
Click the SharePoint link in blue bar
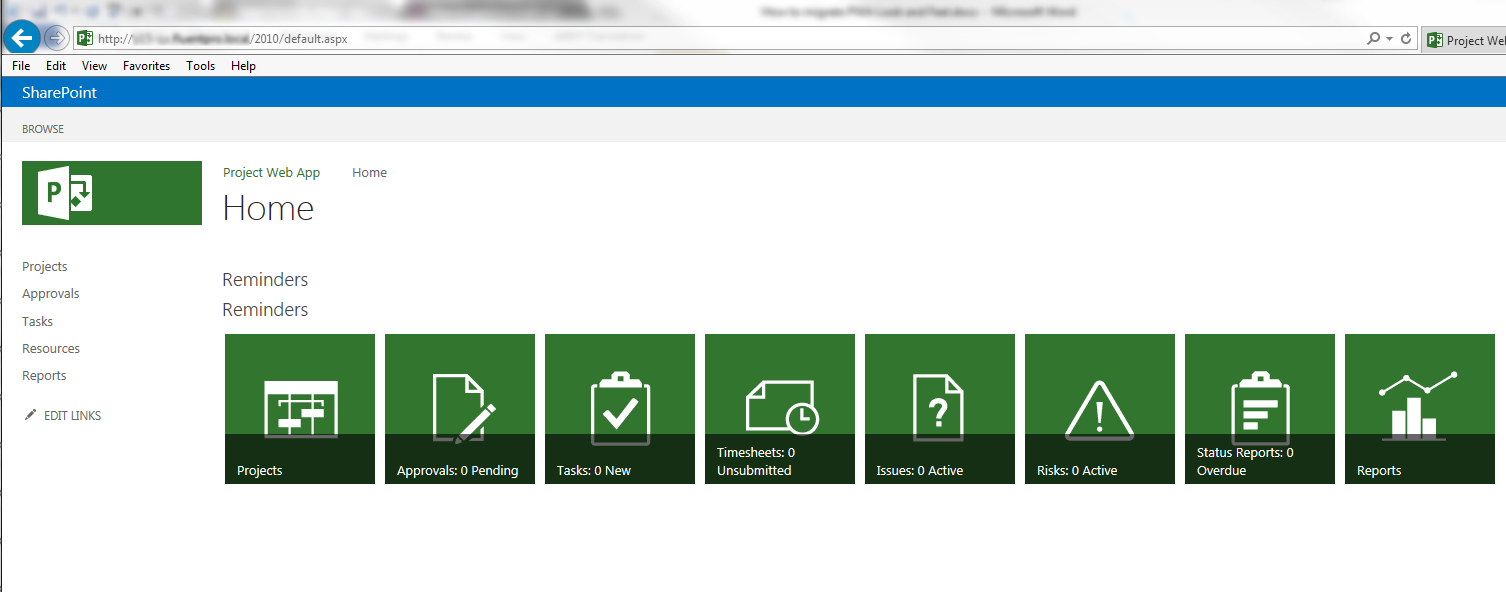pos(59,93)
